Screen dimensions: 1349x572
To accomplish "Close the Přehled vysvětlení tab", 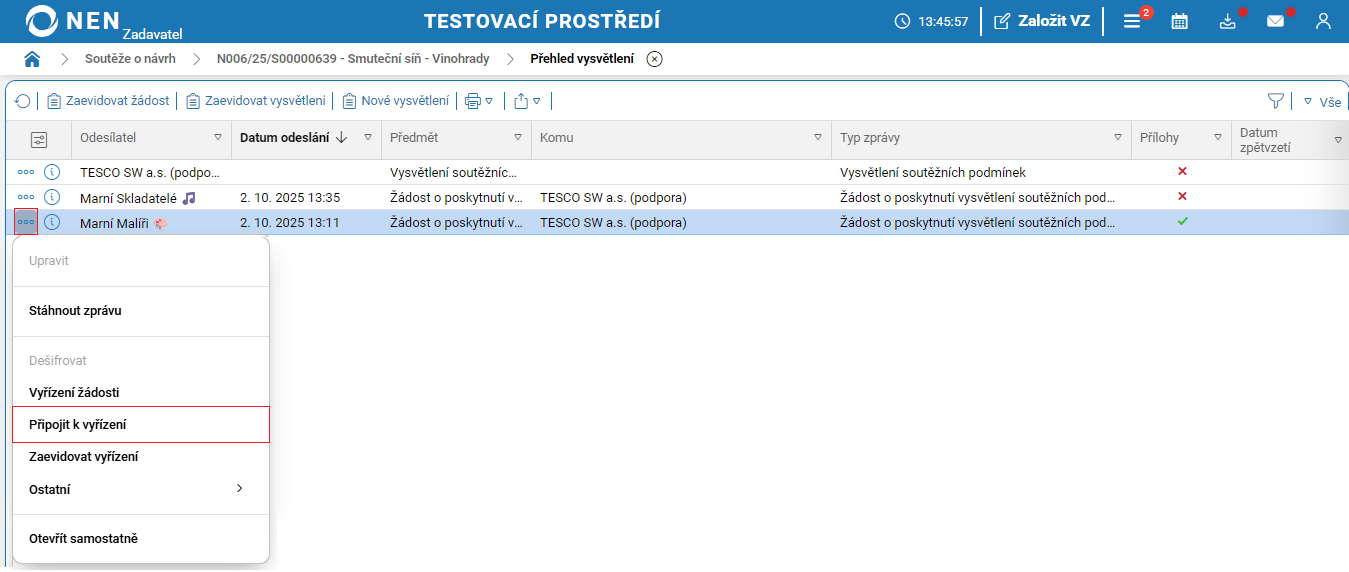I will pyautogui.click(x=654, y=59).
